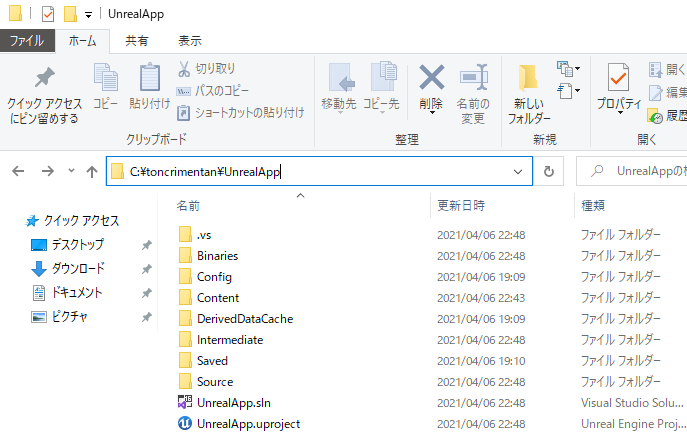Open 移動先 (Move to) menu

click(339, 89)
